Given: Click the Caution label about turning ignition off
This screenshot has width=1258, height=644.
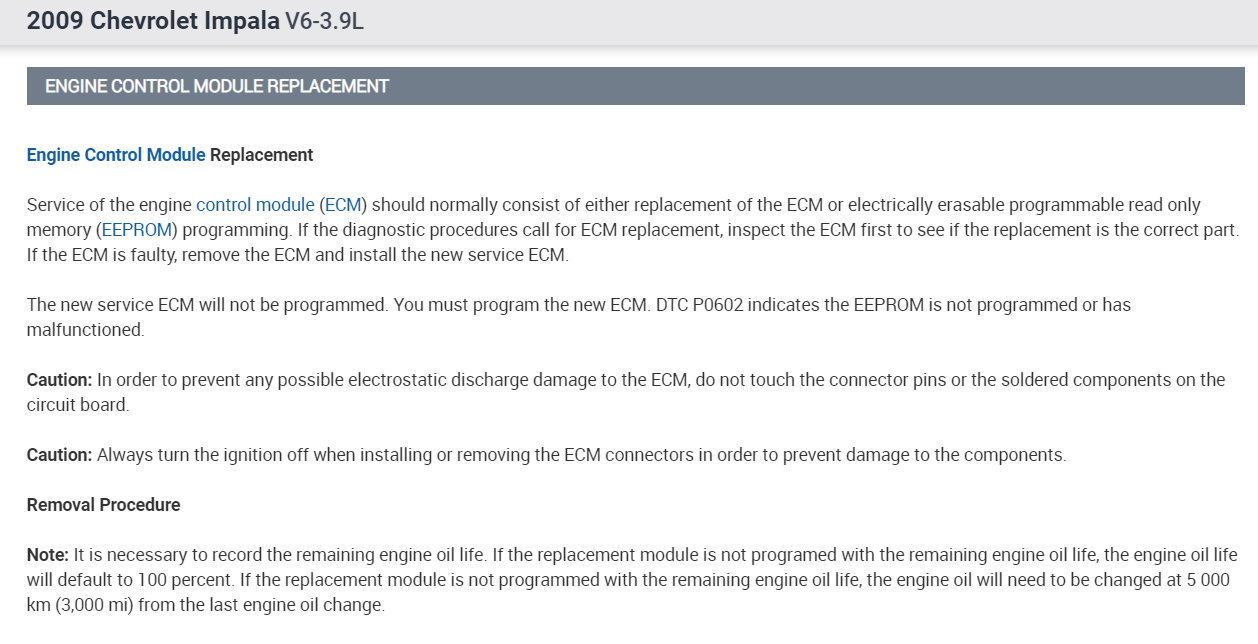Looking at the screenshot, I should [x=59, y=455].
